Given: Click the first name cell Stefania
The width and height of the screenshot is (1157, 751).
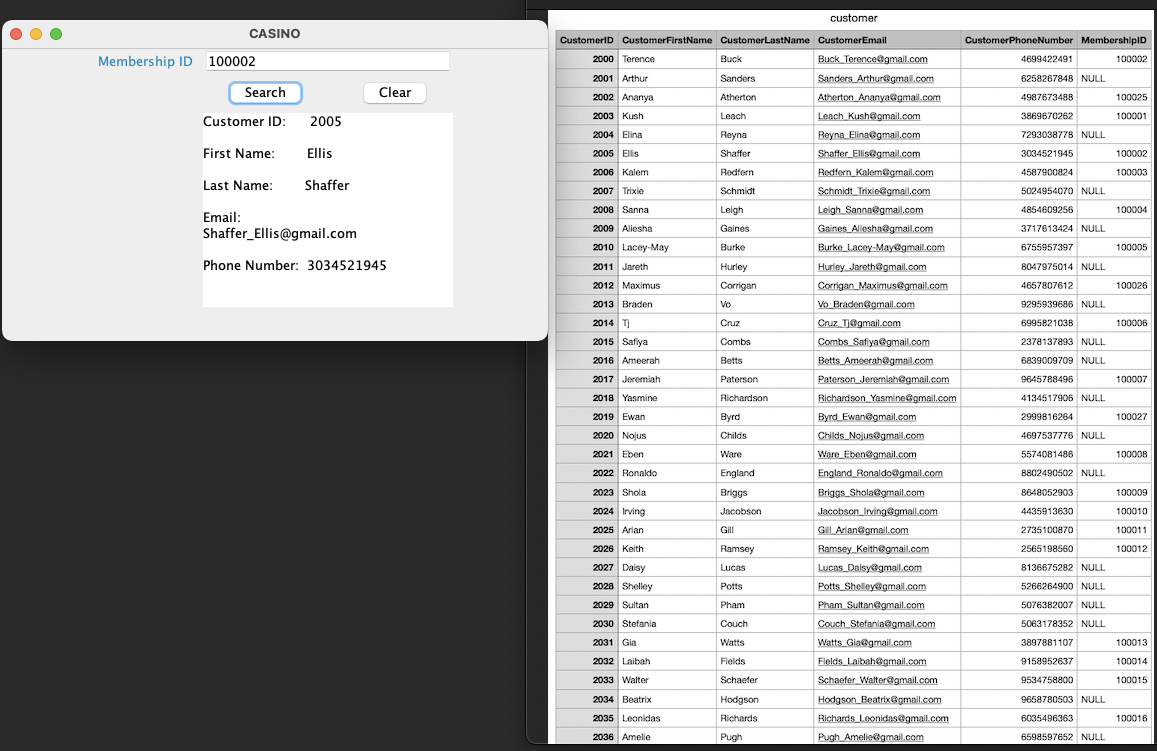Looking at the screenshot, I should coord(667,623).
